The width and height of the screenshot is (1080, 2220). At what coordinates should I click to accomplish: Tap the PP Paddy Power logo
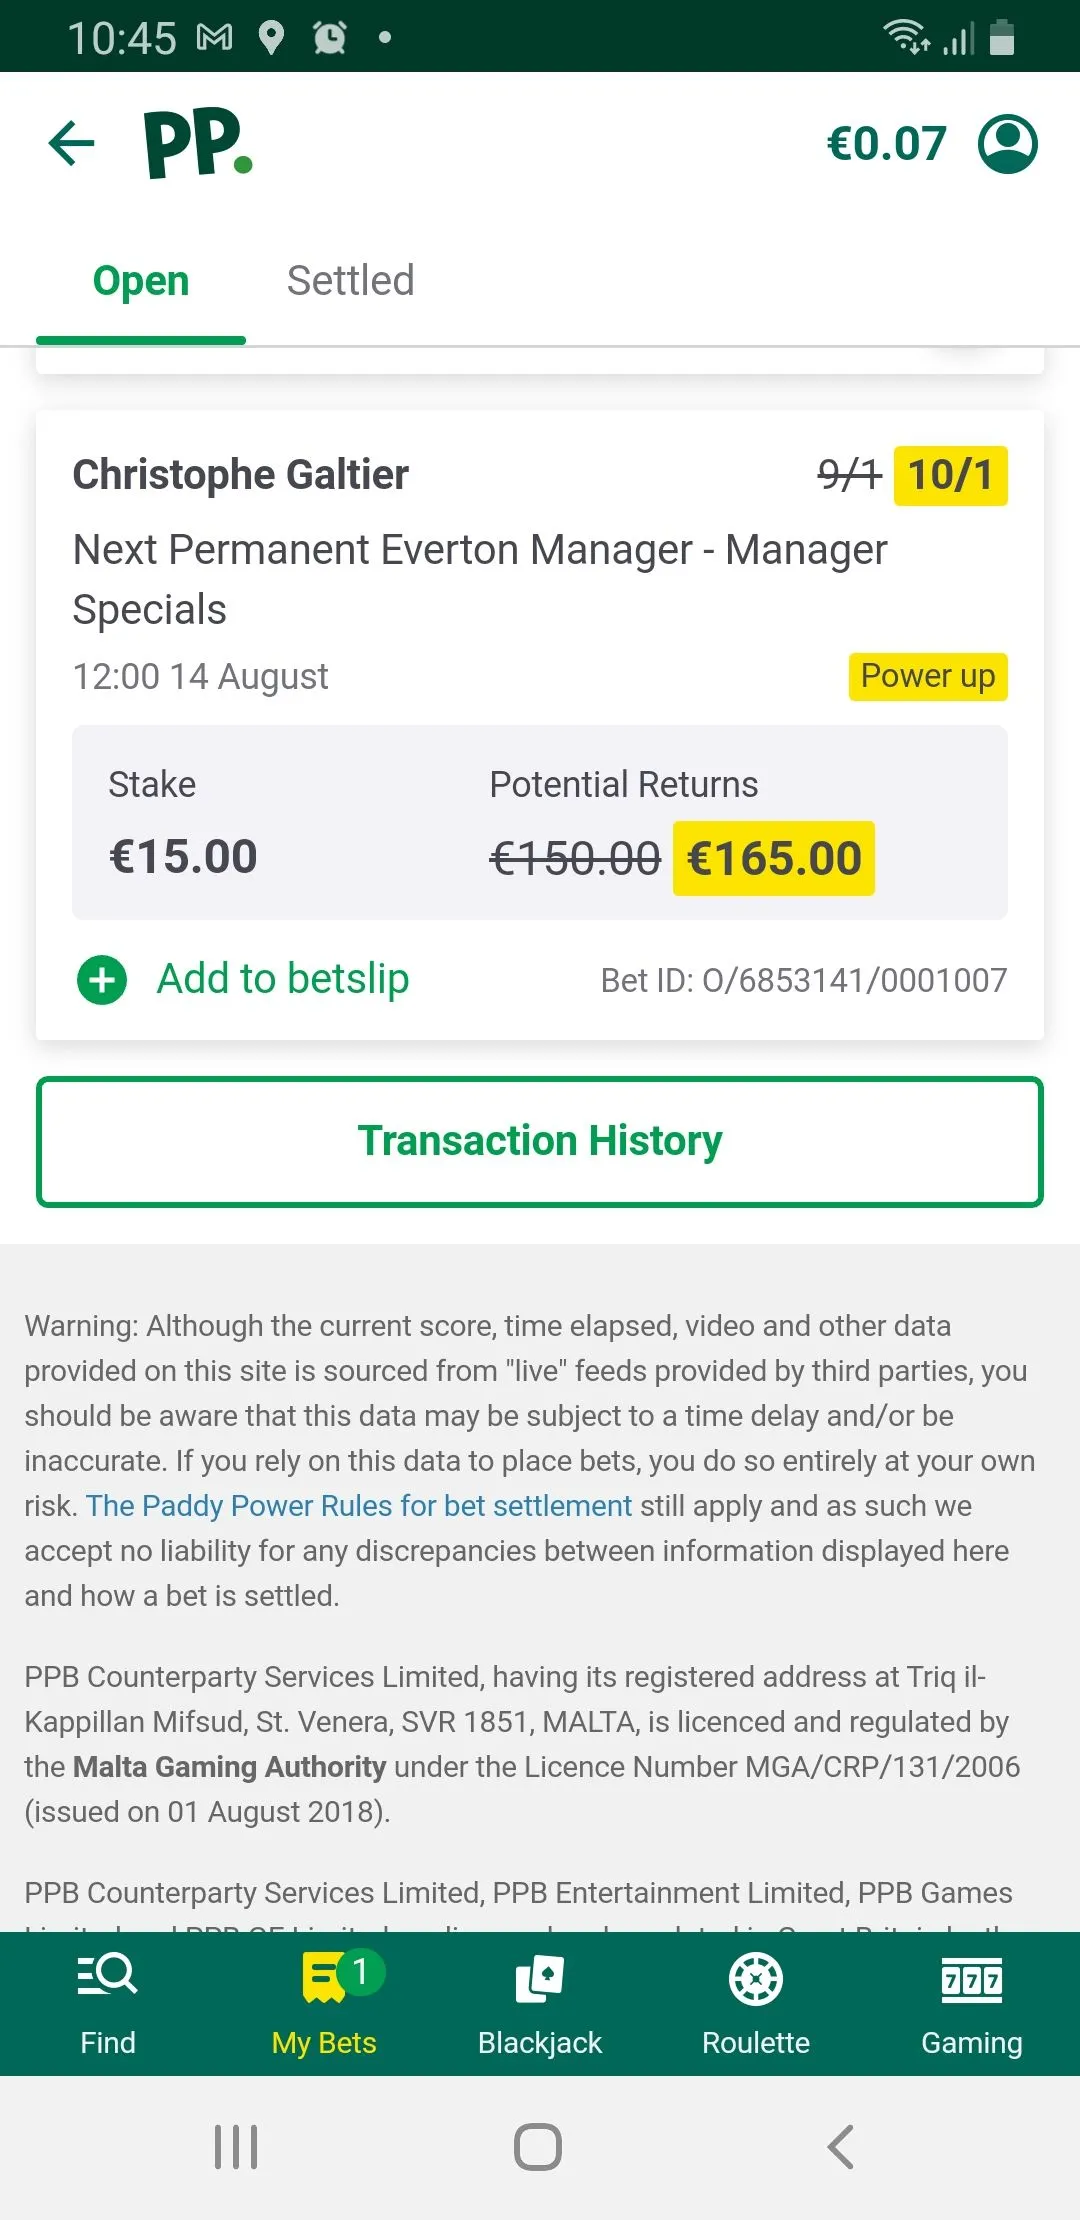(x=198, y=143)
